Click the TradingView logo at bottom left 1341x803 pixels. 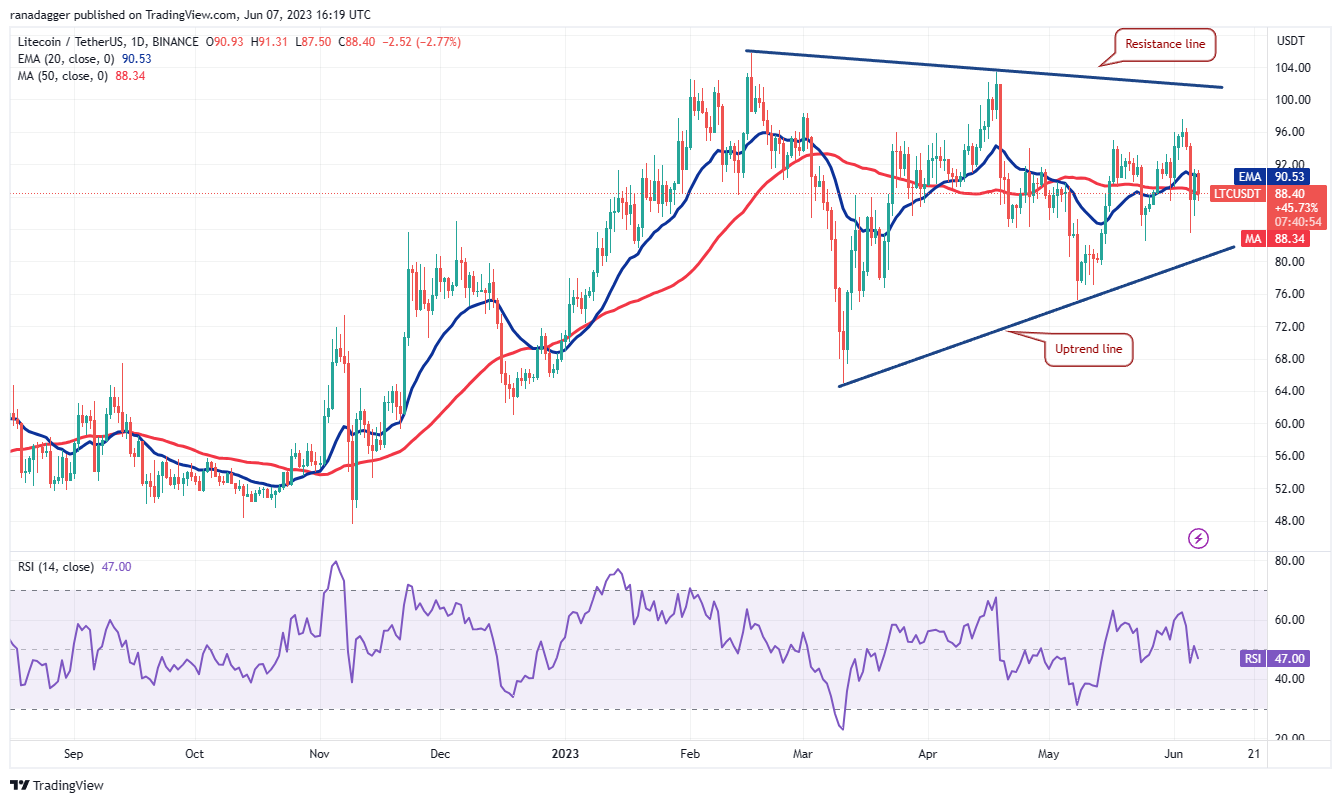[57, 785]
